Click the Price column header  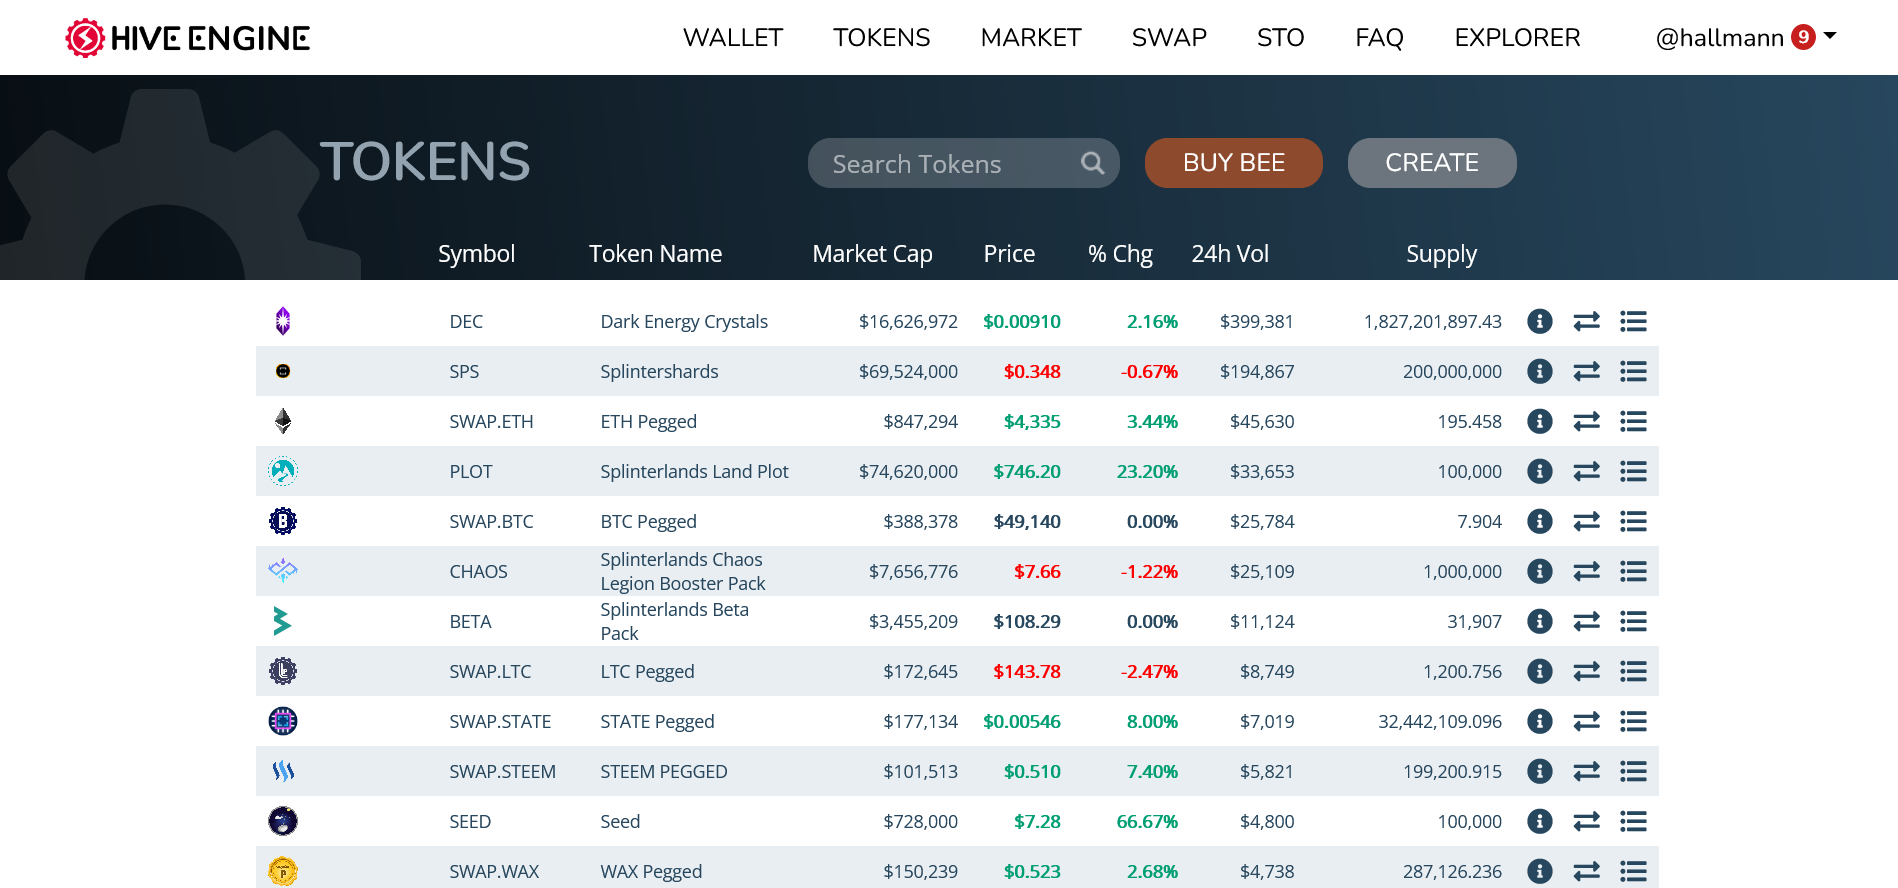pos(1010,254)
